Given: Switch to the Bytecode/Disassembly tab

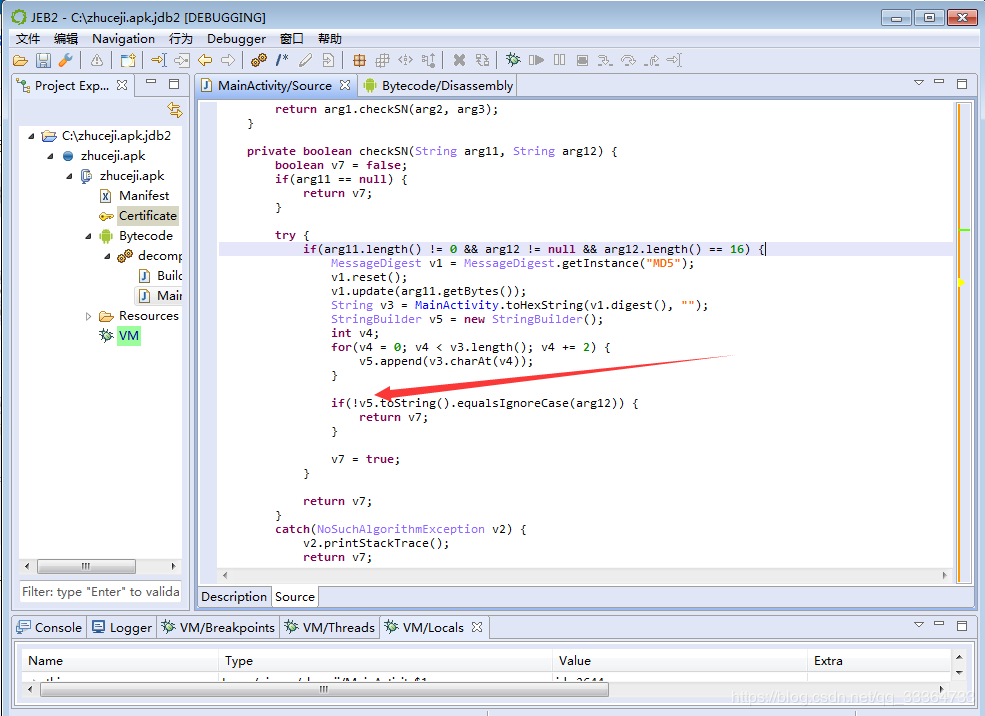Looking at the screenshot, I should pos(439,85).
